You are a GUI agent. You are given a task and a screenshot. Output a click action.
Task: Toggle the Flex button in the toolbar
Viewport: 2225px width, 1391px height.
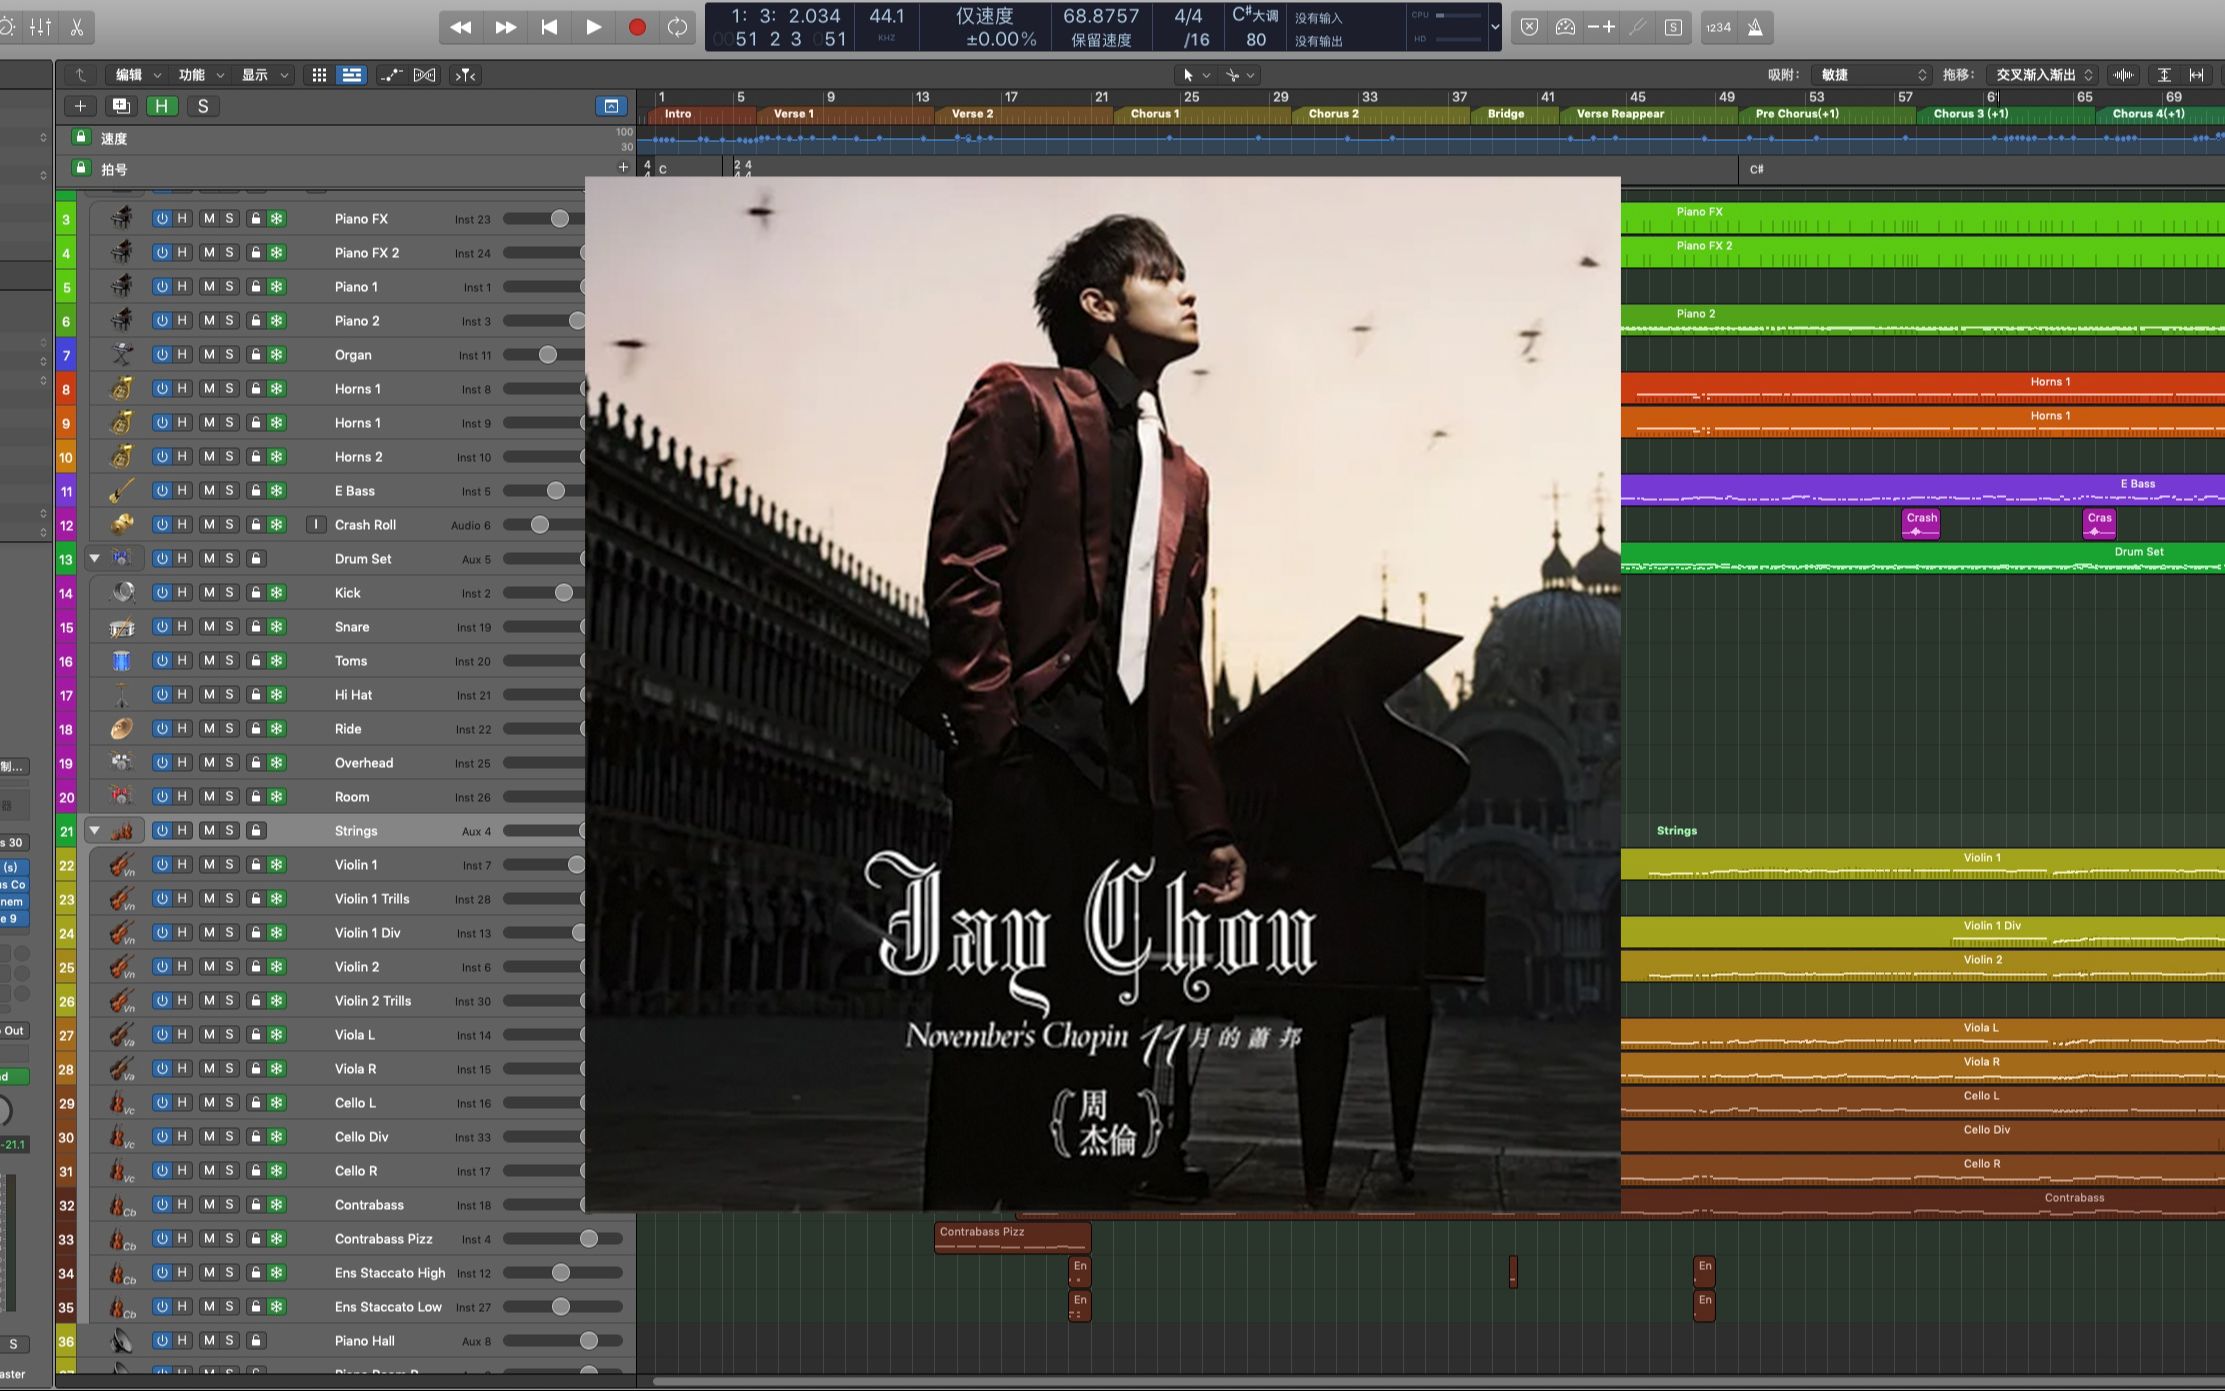pyautogui.click(x=425, y=75)
